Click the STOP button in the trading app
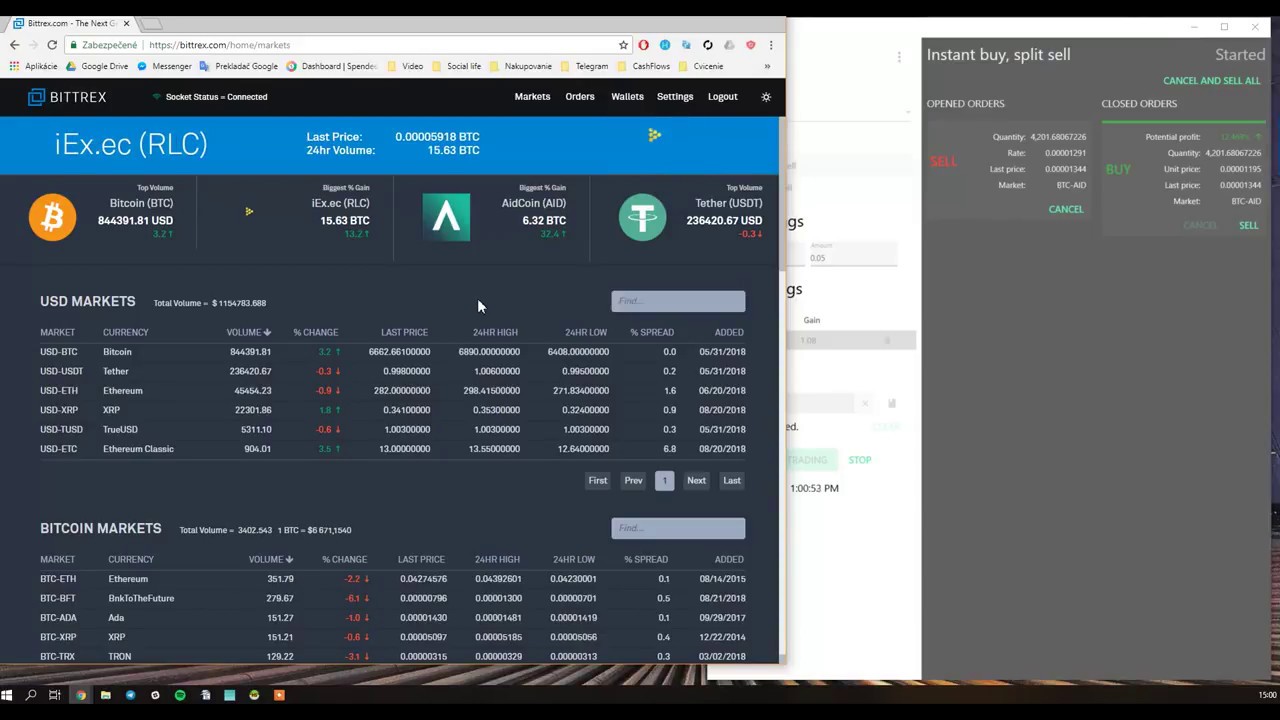 pos(860,460)
